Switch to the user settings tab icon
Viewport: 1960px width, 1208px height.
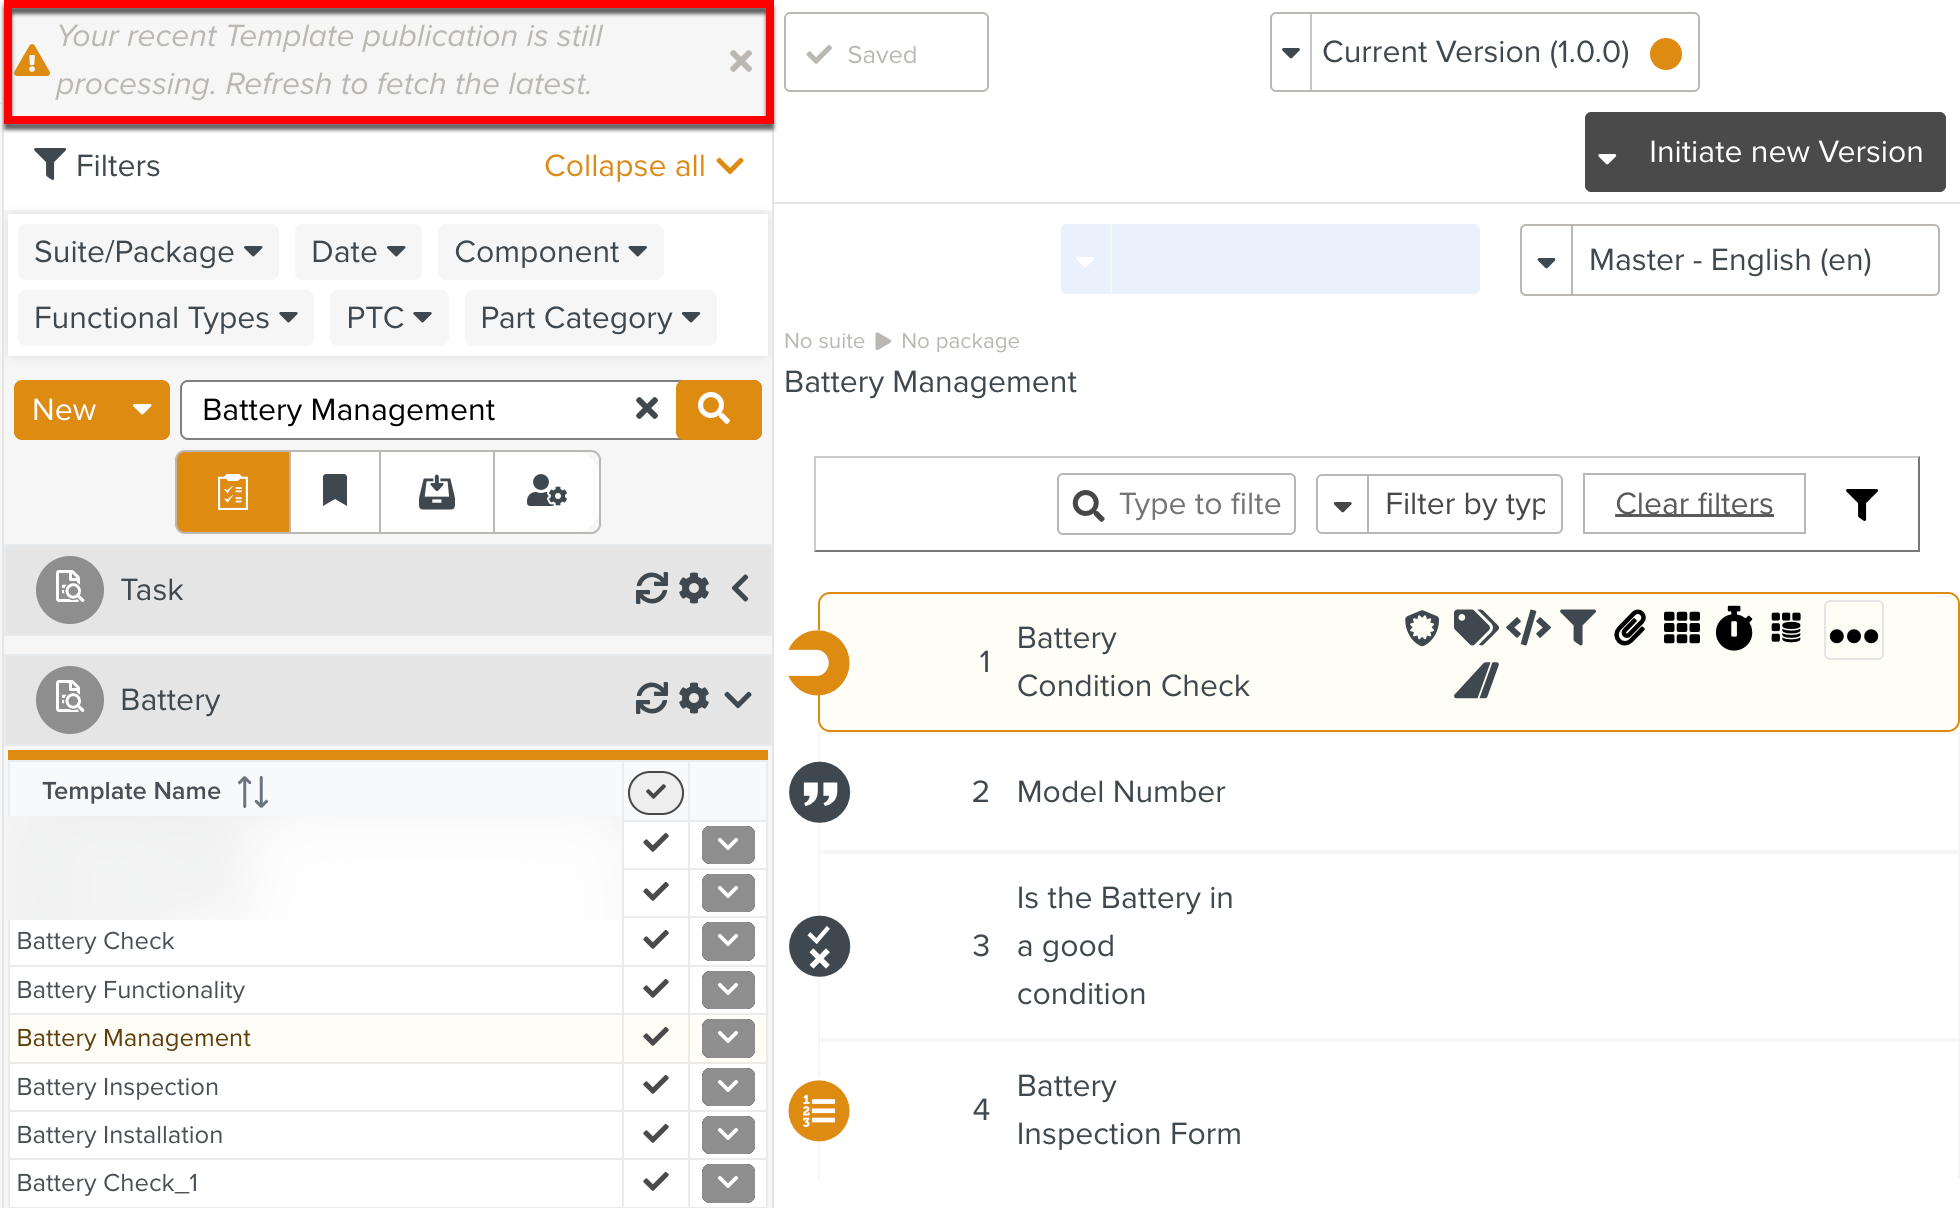click(546, 492)
